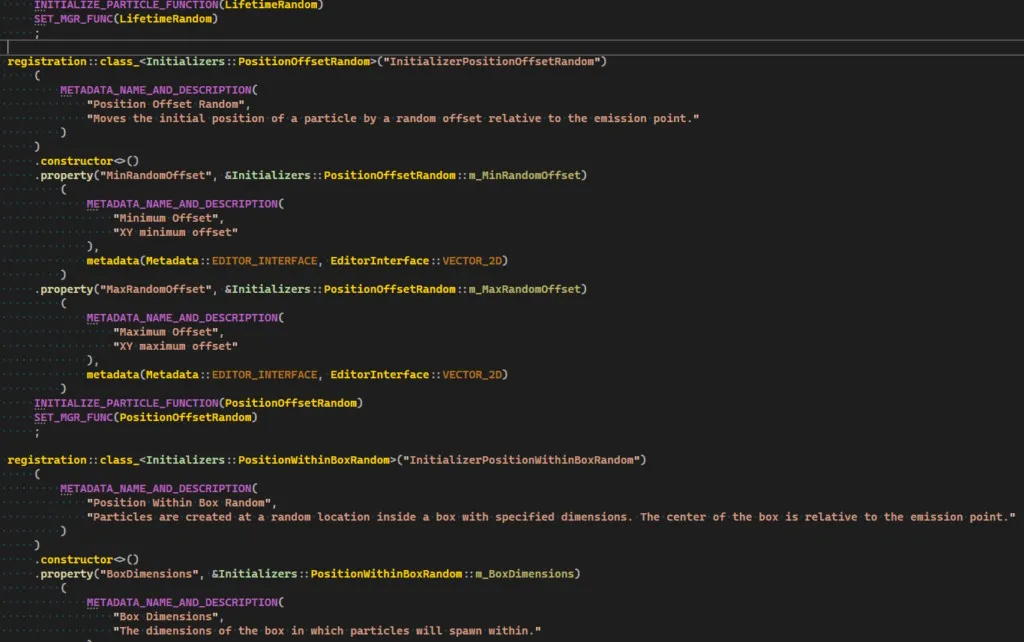Click the "BoxDimensions" property name string

pyautogui.click(x=149, y=574)
